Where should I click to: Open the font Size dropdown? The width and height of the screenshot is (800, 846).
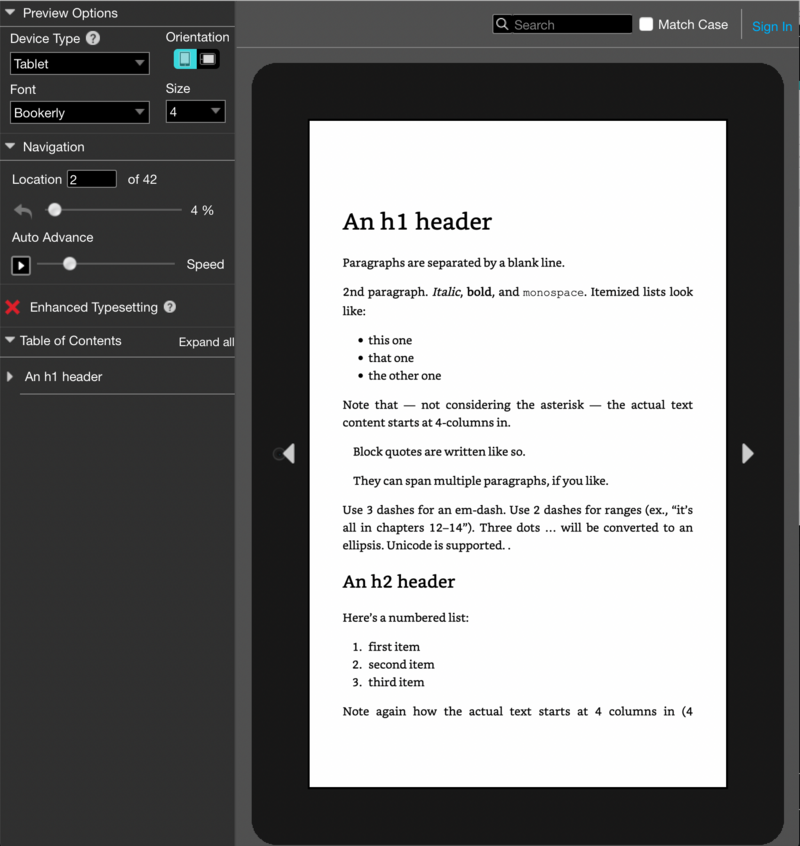(x=195, y=112)
